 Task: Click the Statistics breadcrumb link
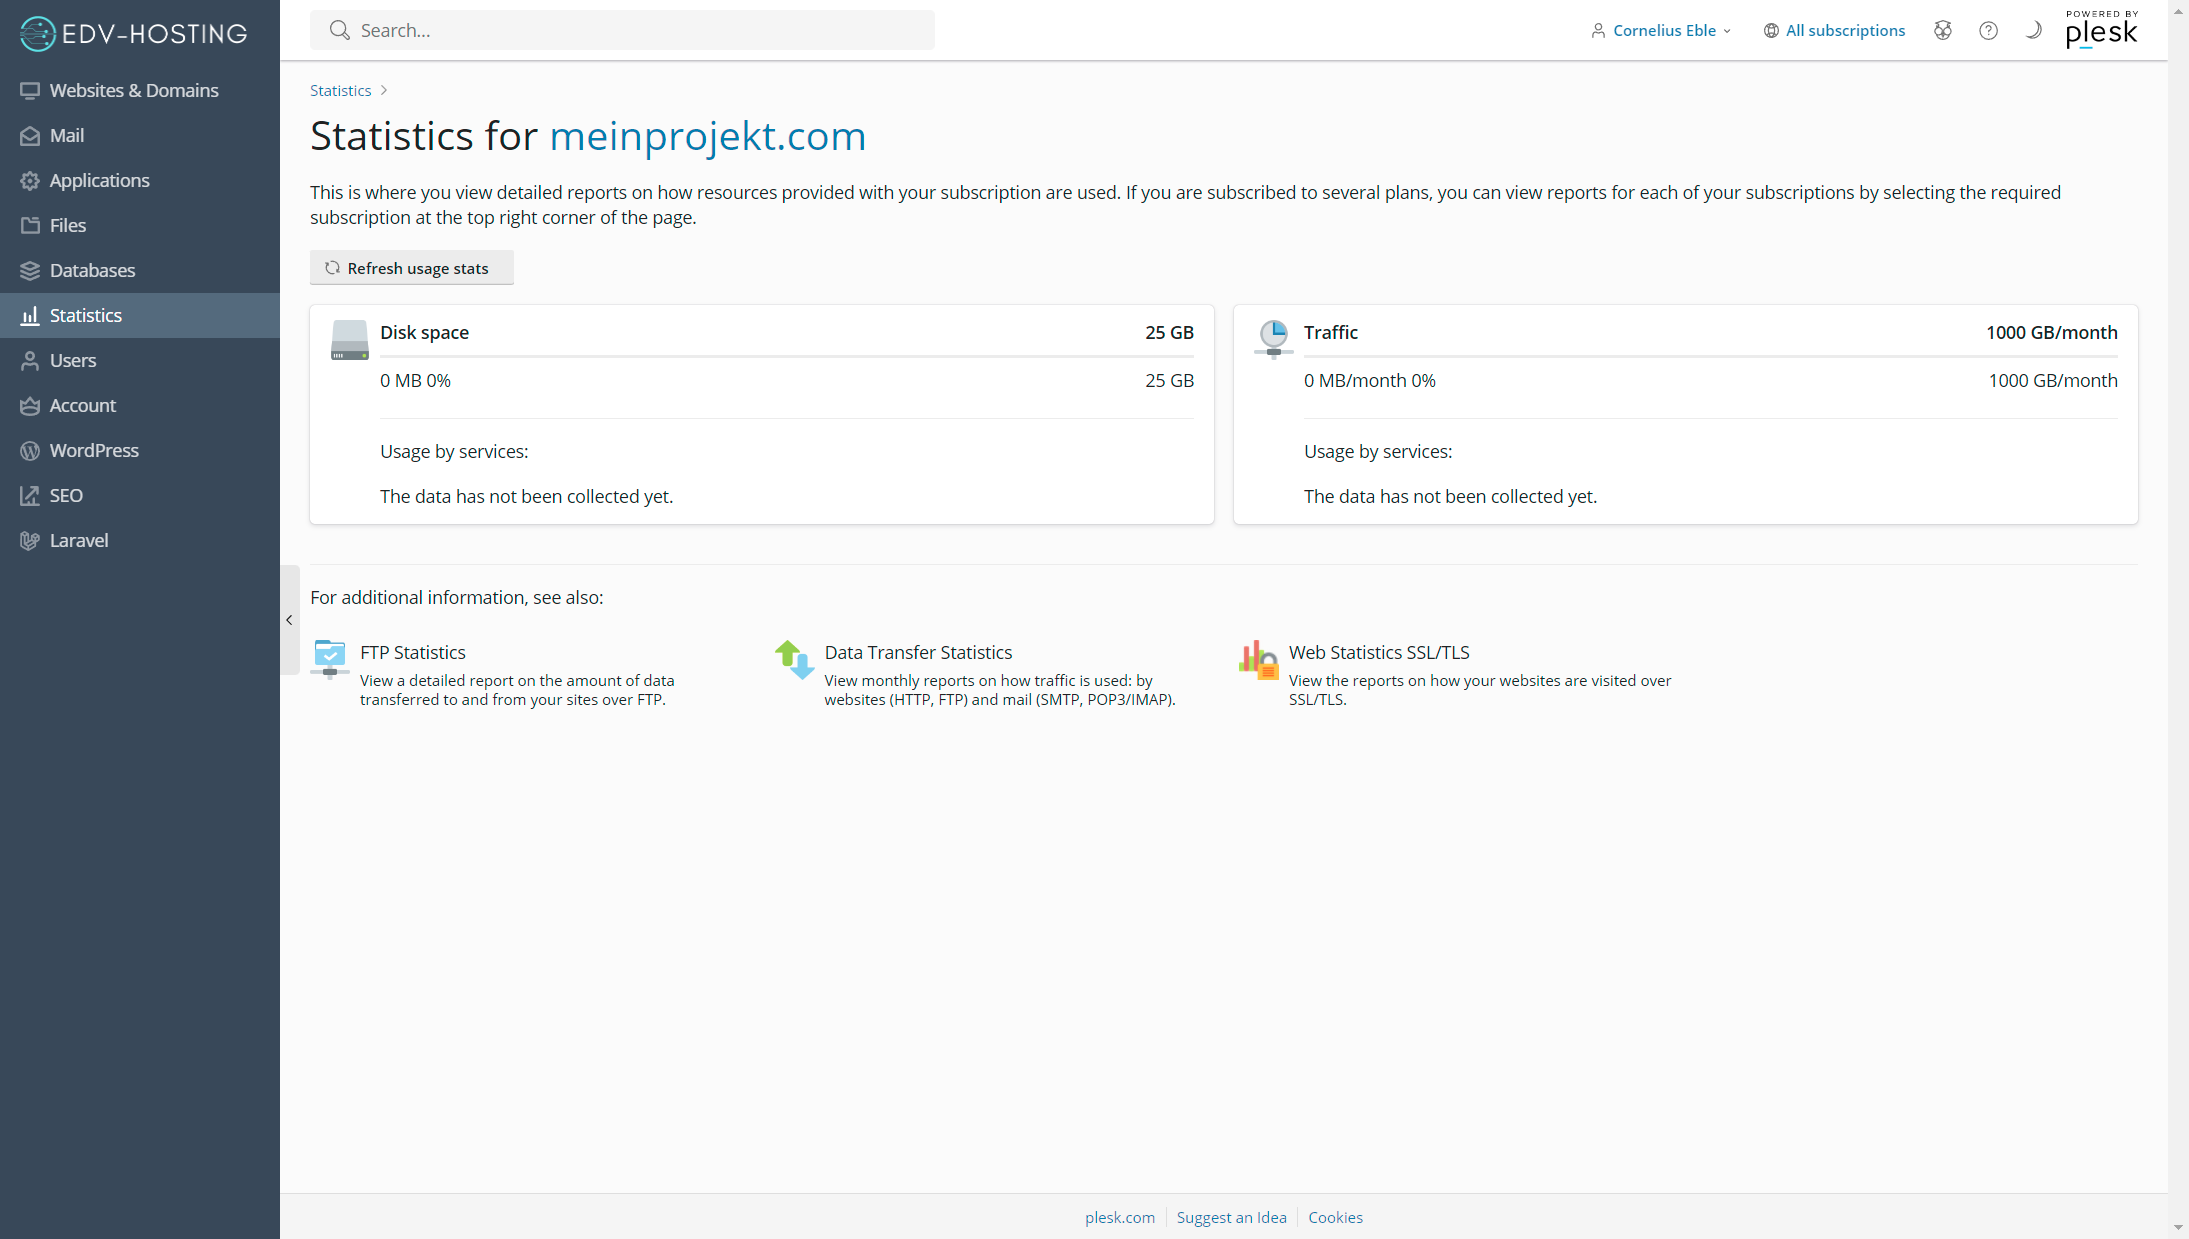pos(340,90)
